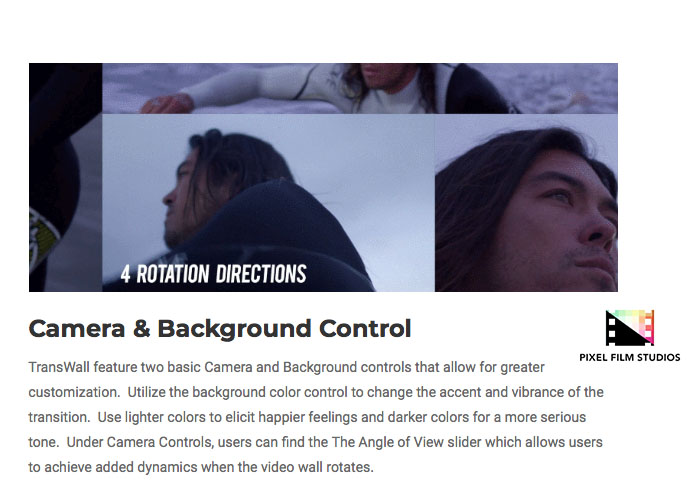Screen dimensions: 691x492
Task: Click the PIXEL FILM STUDIOS text label
Action: (x=630, y=358)
